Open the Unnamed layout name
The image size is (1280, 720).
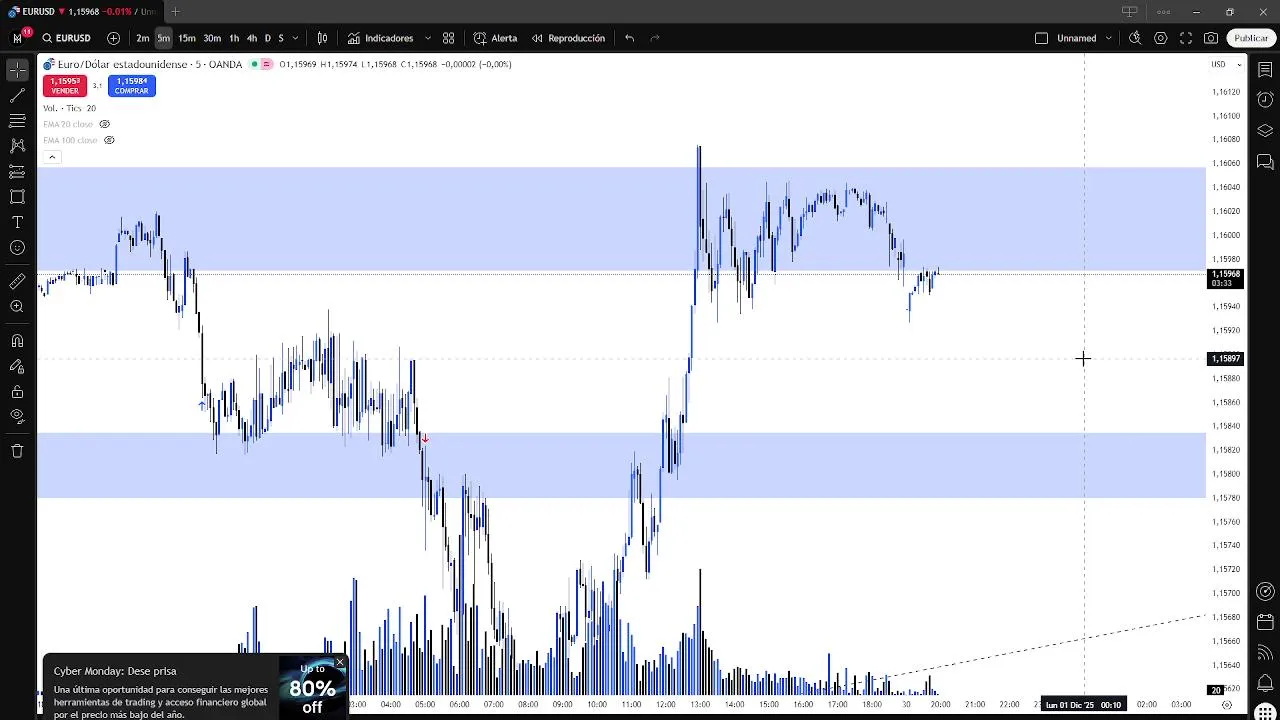1076,38
